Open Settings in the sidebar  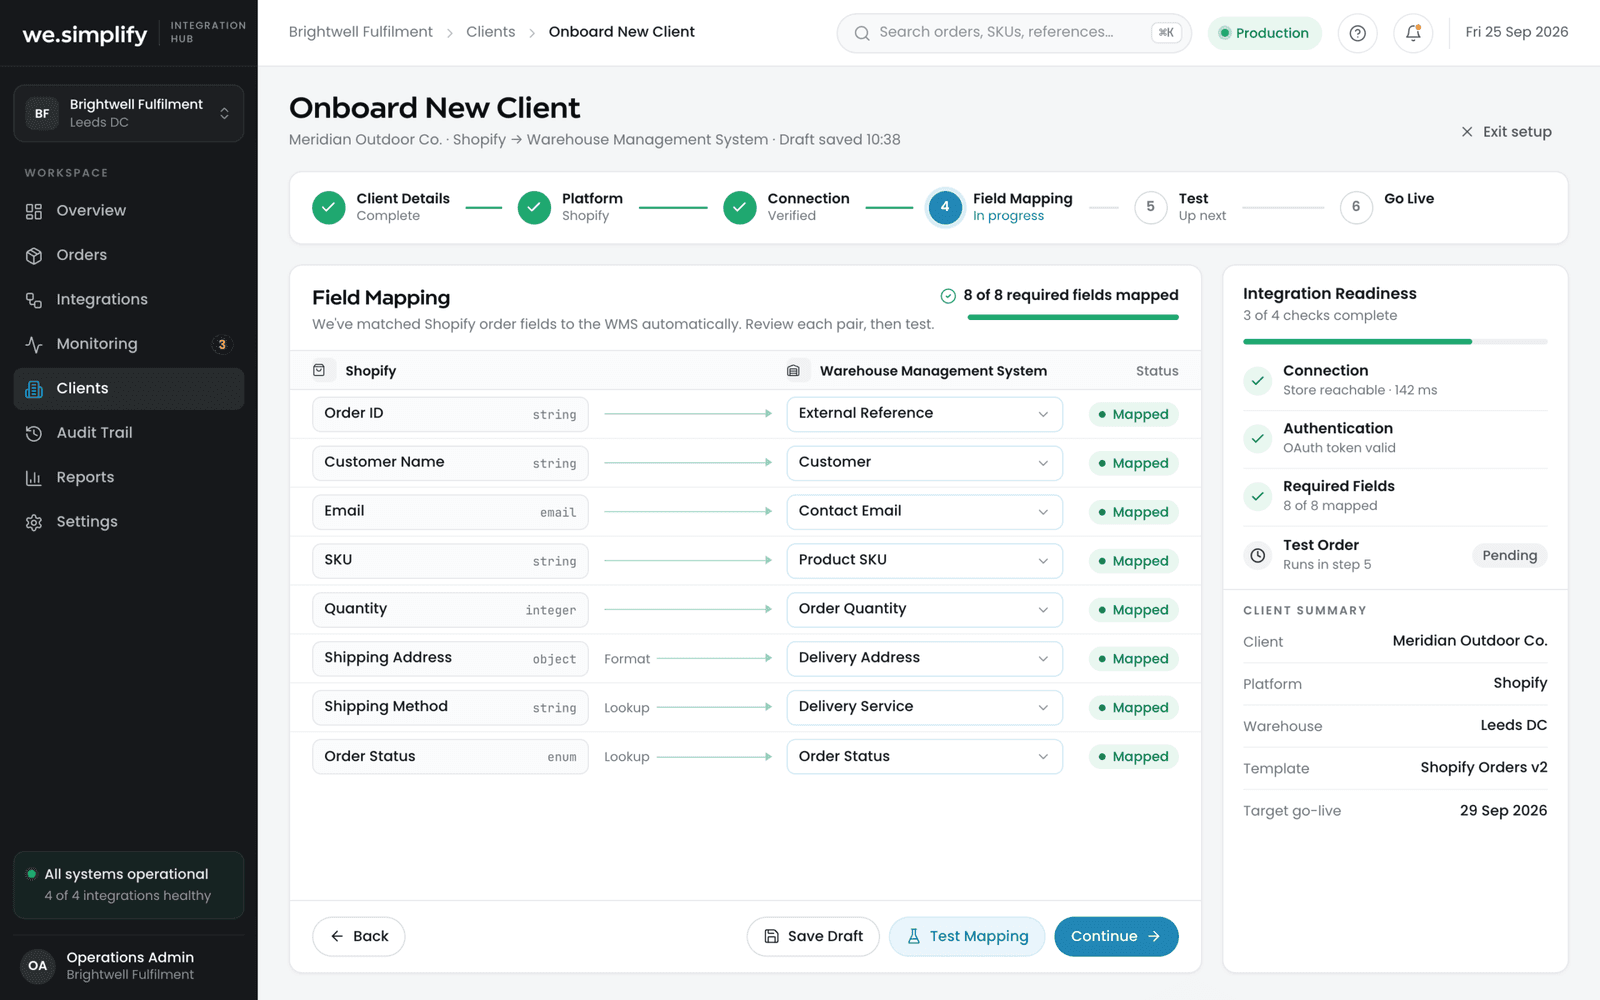coord(129,522)
